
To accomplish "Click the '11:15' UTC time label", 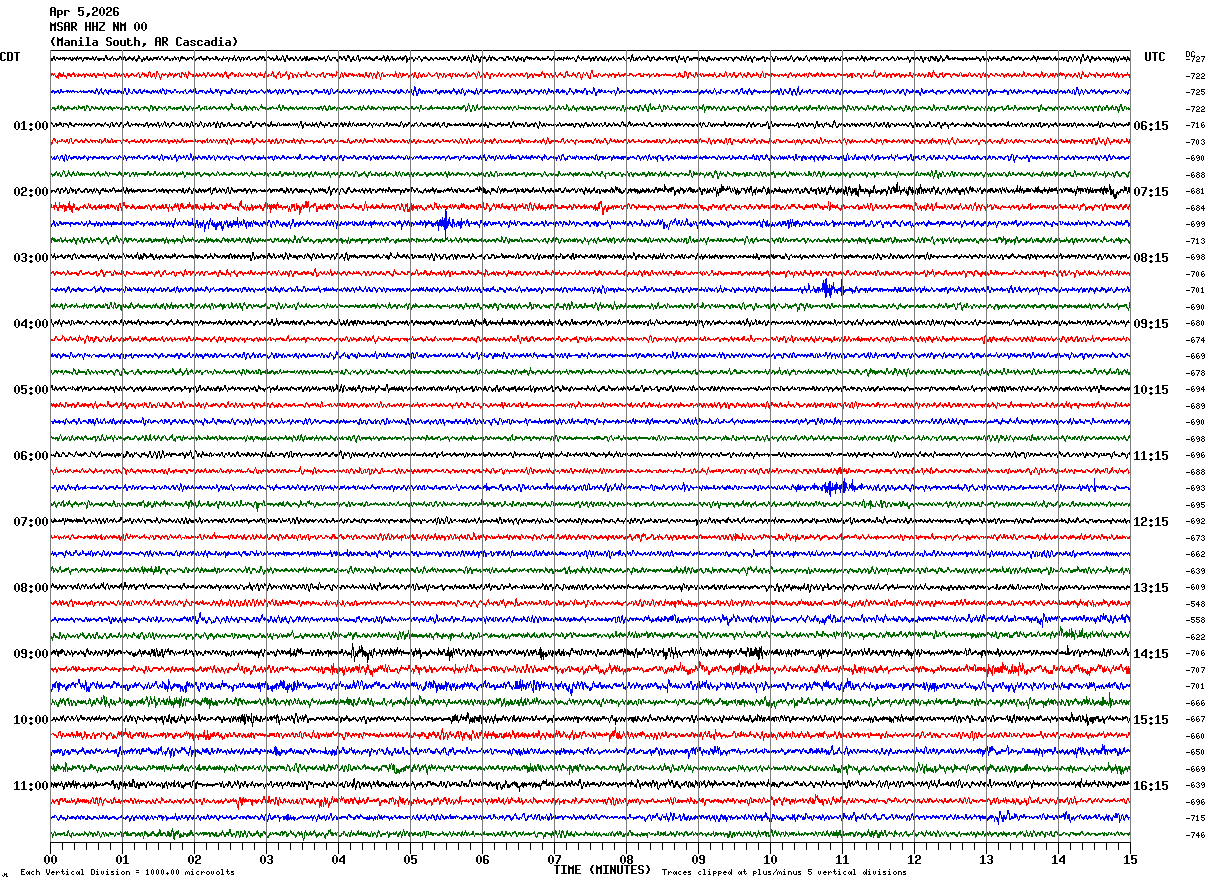I will click(1151, 456).
